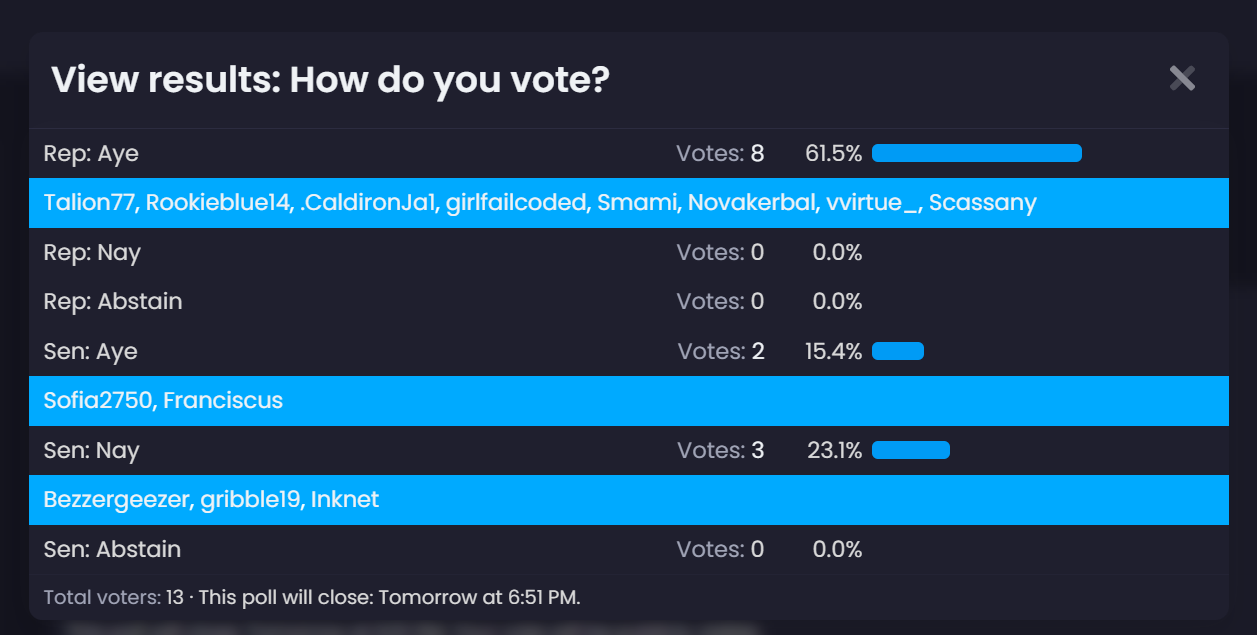Expand the Rep: Aye result row
1257x635 pixels.
click(91, 154)
